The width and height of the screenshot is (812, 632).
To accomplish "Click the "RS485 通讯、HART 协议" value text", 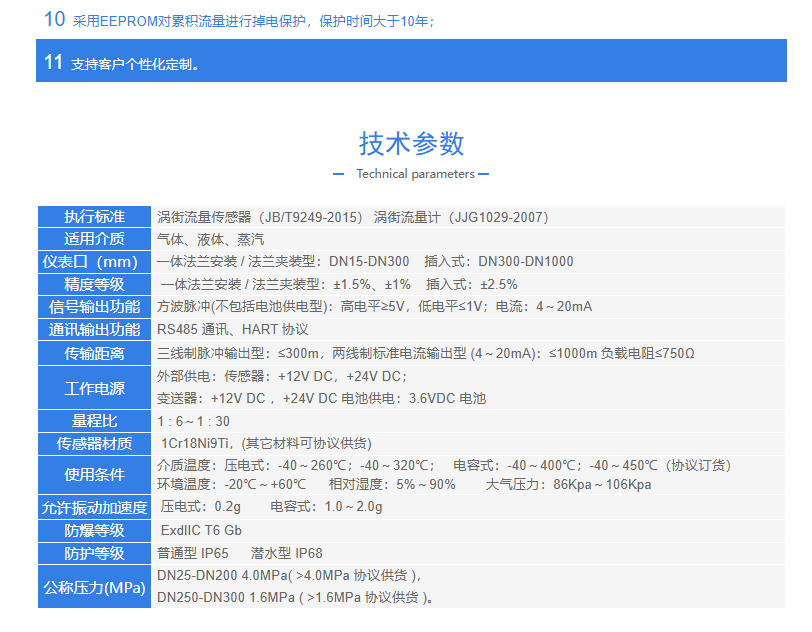I will click(233, 329).
